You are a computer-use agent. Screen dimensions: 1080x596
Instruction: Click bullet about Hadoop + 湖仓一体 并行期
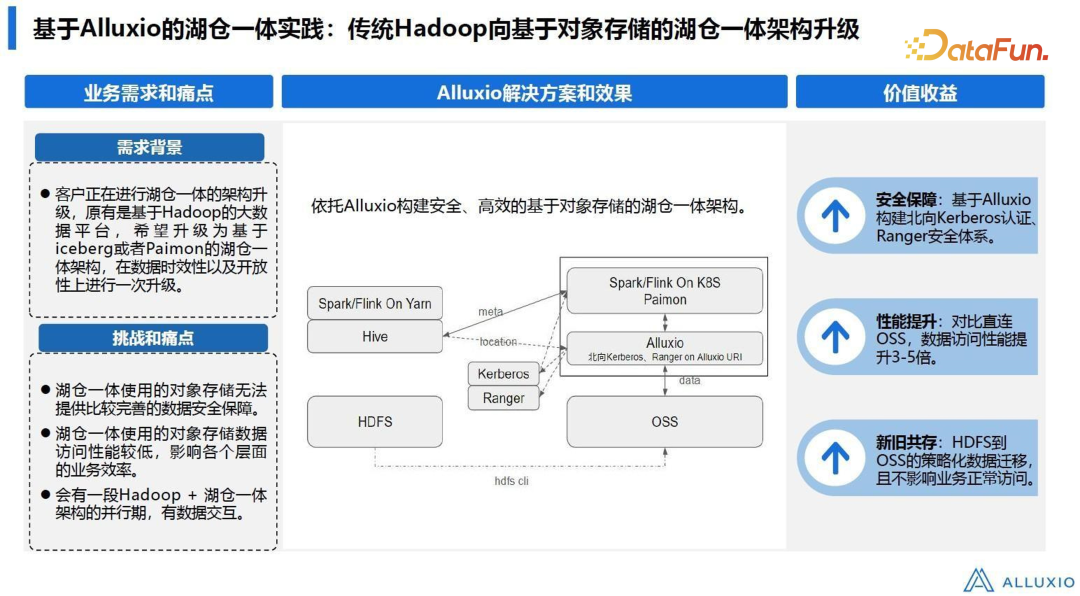pyautogui.click(x=160, y=504)
